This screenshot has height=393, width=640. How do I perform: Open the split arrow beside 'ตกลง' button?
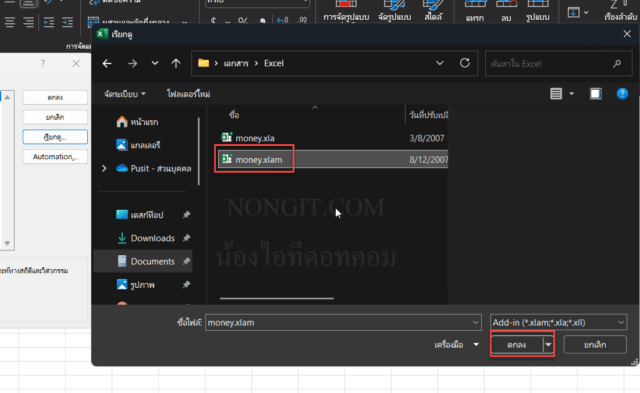click(548, 345)
